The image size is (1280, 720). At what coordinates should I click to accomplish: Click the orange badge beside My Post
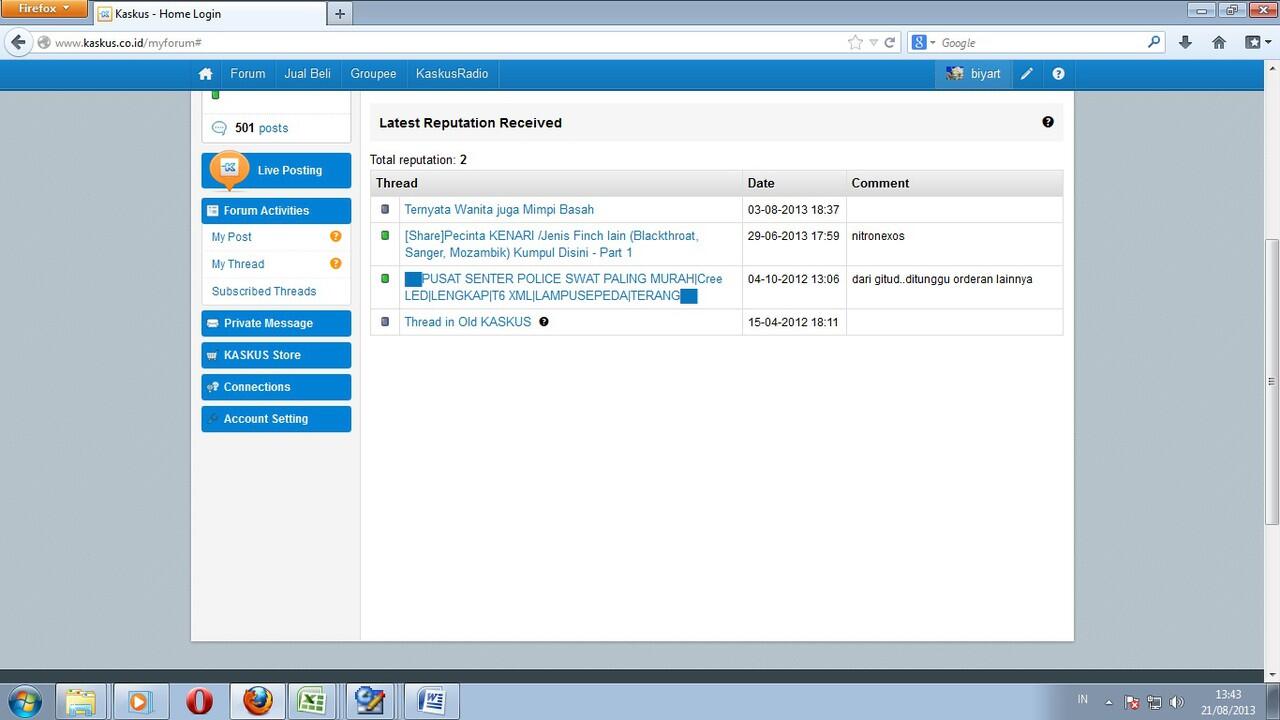pos(336,237)
